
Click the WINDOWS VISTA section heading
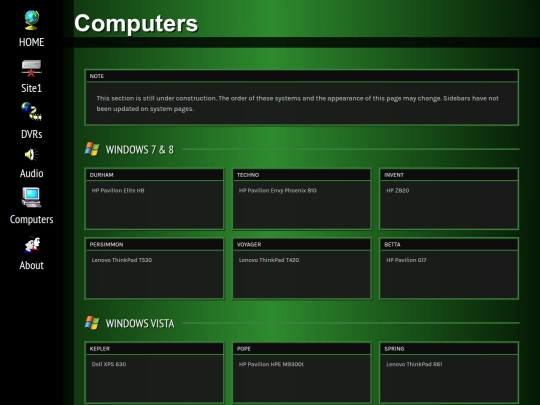click(140, 323)
